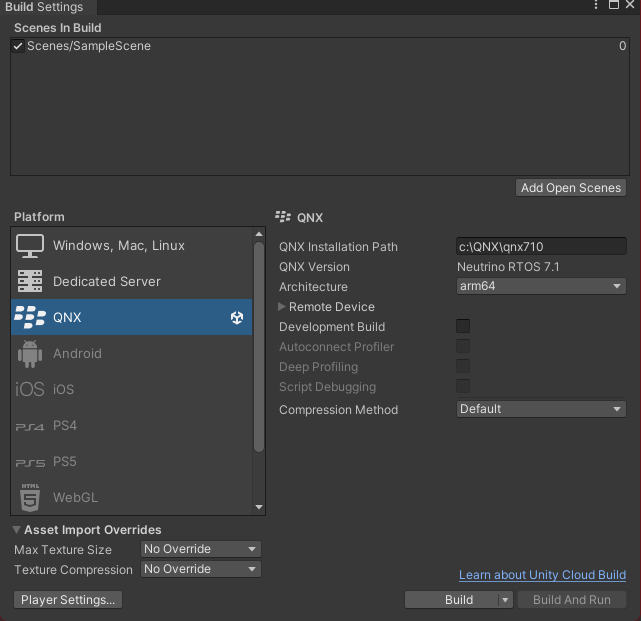This screenshot has width=641, height=621.
Task: Click the scene index 0 number
Action: pyautogui.click(x=622, y=46)
